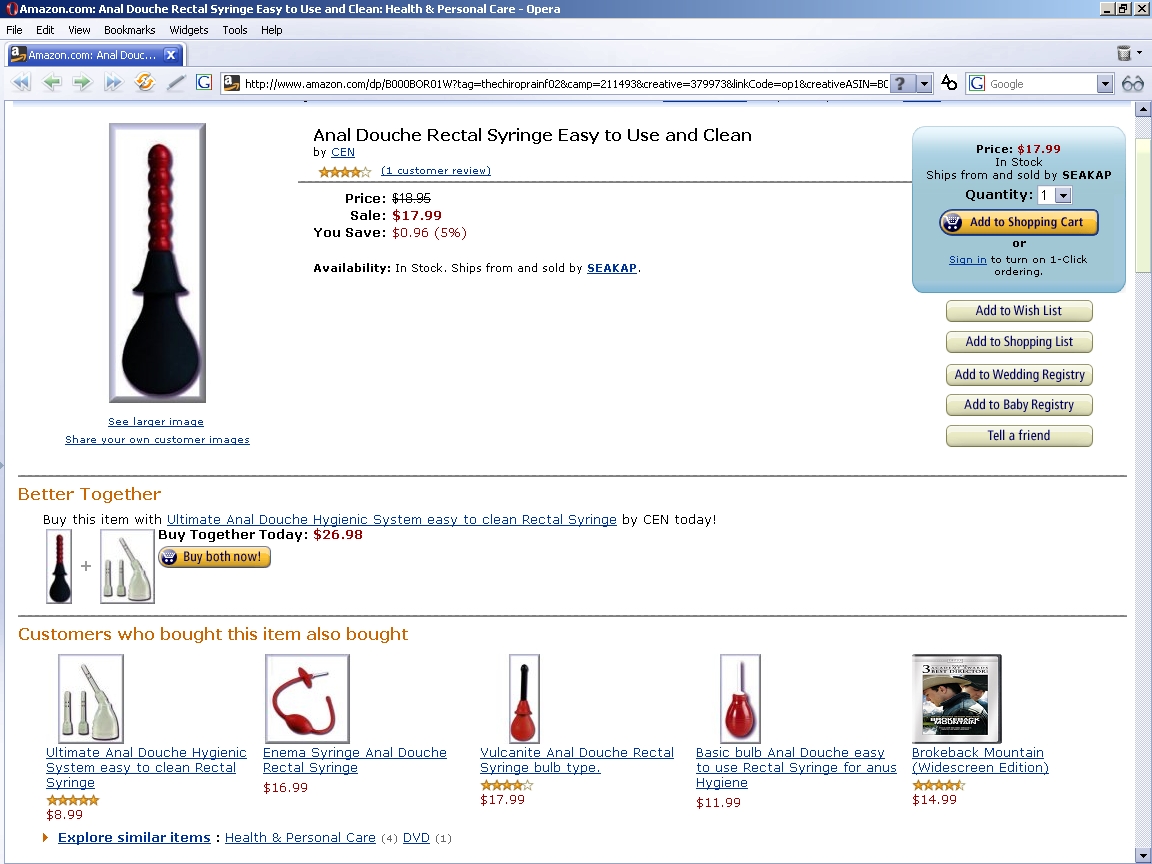Click the Fast Forward toolbar icon
The image size is (1152, 864).
click(x=113, y=83)
